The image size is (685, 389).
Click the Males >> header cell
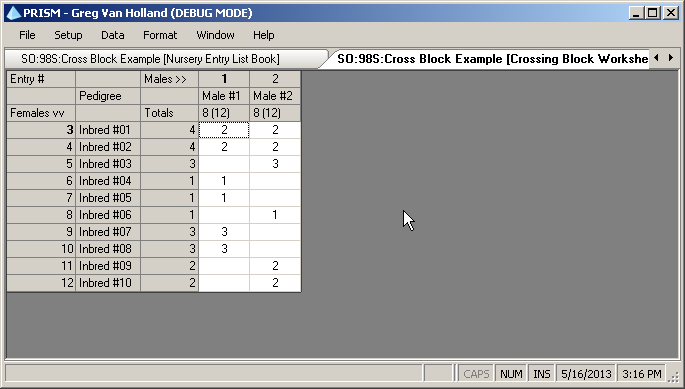click(x=170, y=79)
